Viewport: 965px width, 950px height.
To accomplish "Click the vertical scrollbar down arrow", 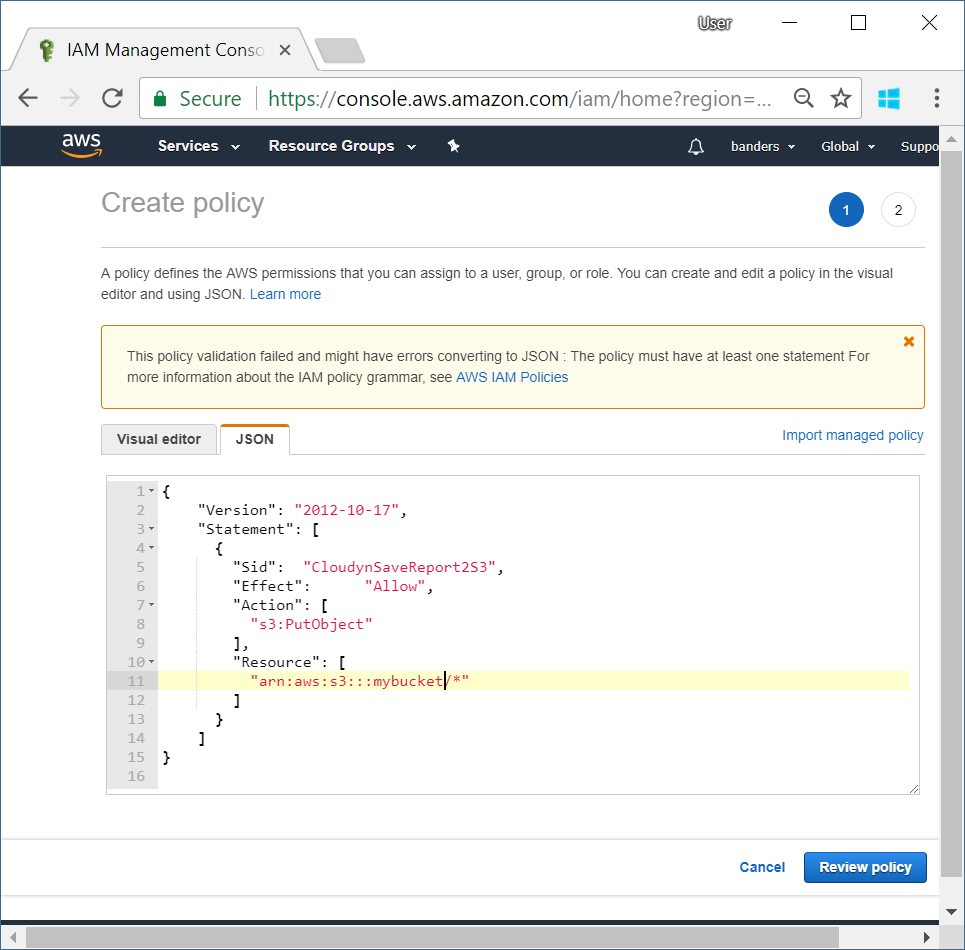I will (x=951, y=911).
